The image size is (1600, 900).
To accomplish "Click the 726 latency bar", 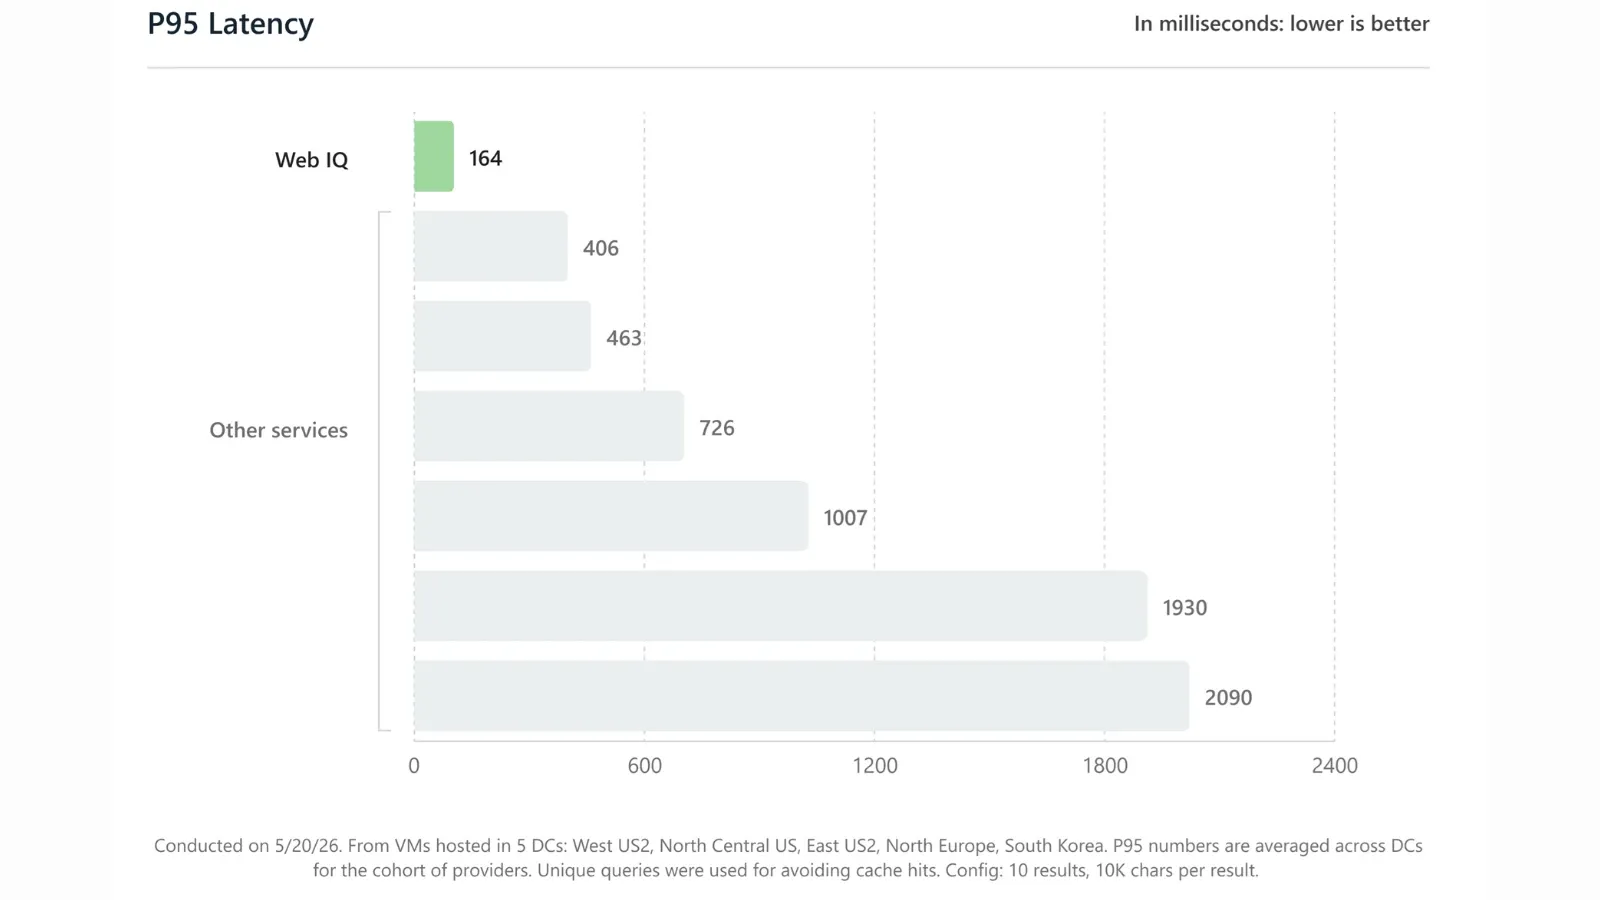I will [549, 426].
